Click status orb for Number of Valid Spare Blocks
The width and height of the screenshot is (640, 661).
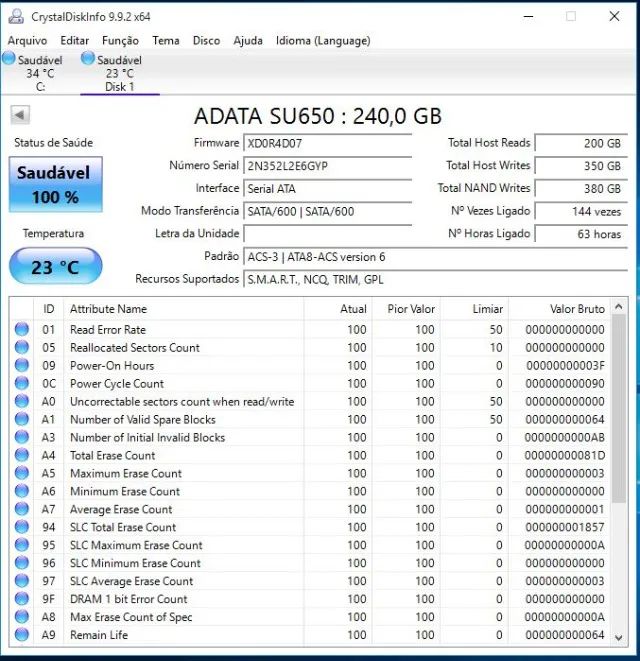click(22, 419)
